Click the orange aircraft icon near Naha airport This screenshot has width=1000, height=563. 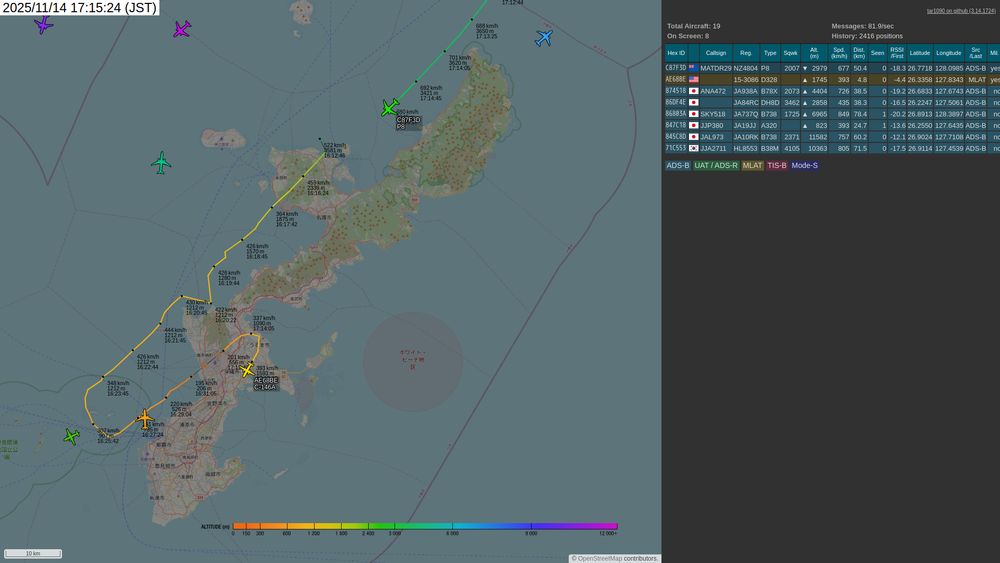[145, 419]
